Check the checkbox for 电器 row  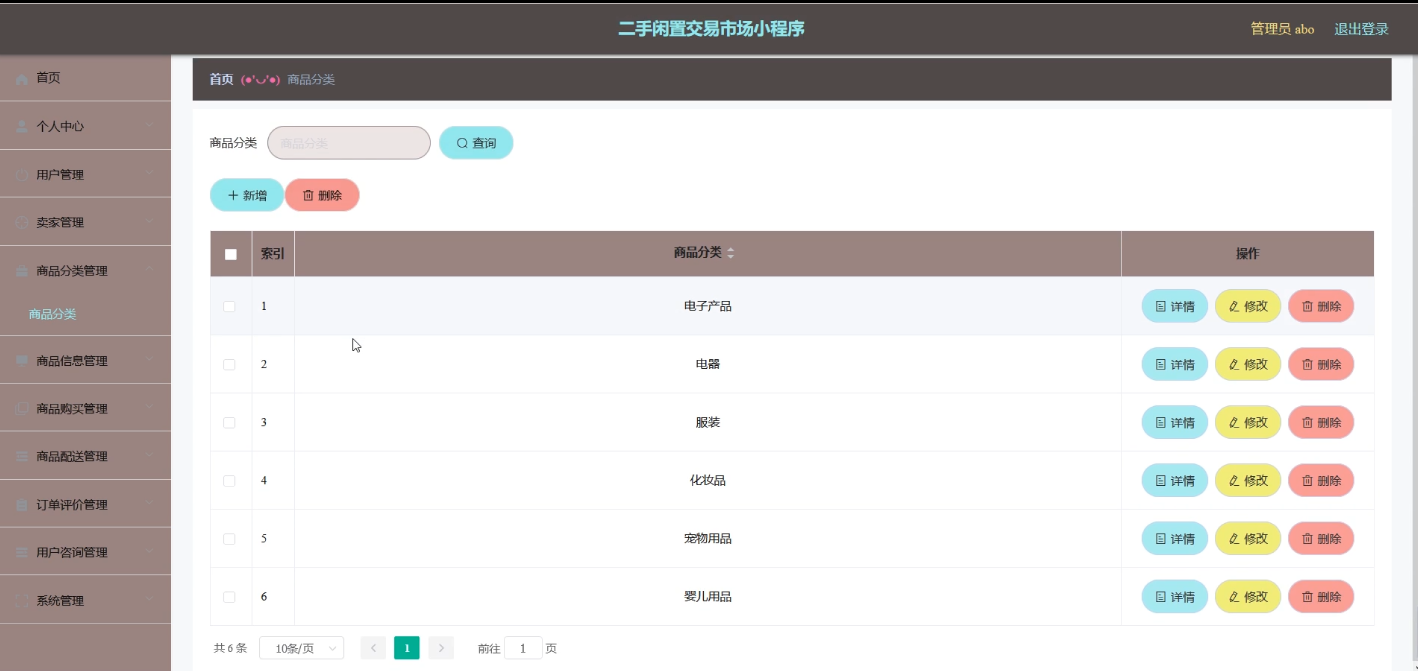pos(229,364)
